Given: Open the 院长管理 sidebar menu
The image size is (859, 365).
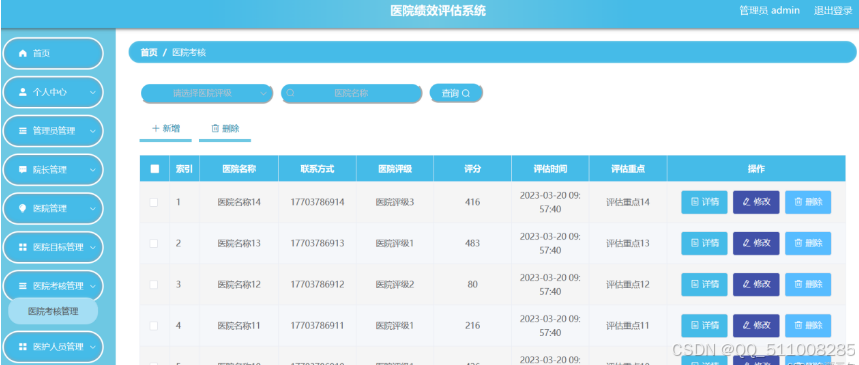Looking at the screenshot, I should (53, 169).
